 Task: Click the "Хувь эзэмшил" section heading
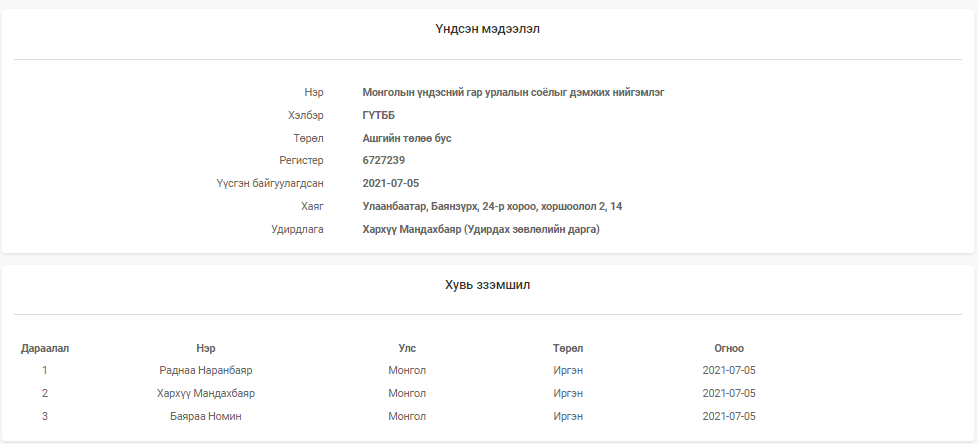tap(488, 285)
